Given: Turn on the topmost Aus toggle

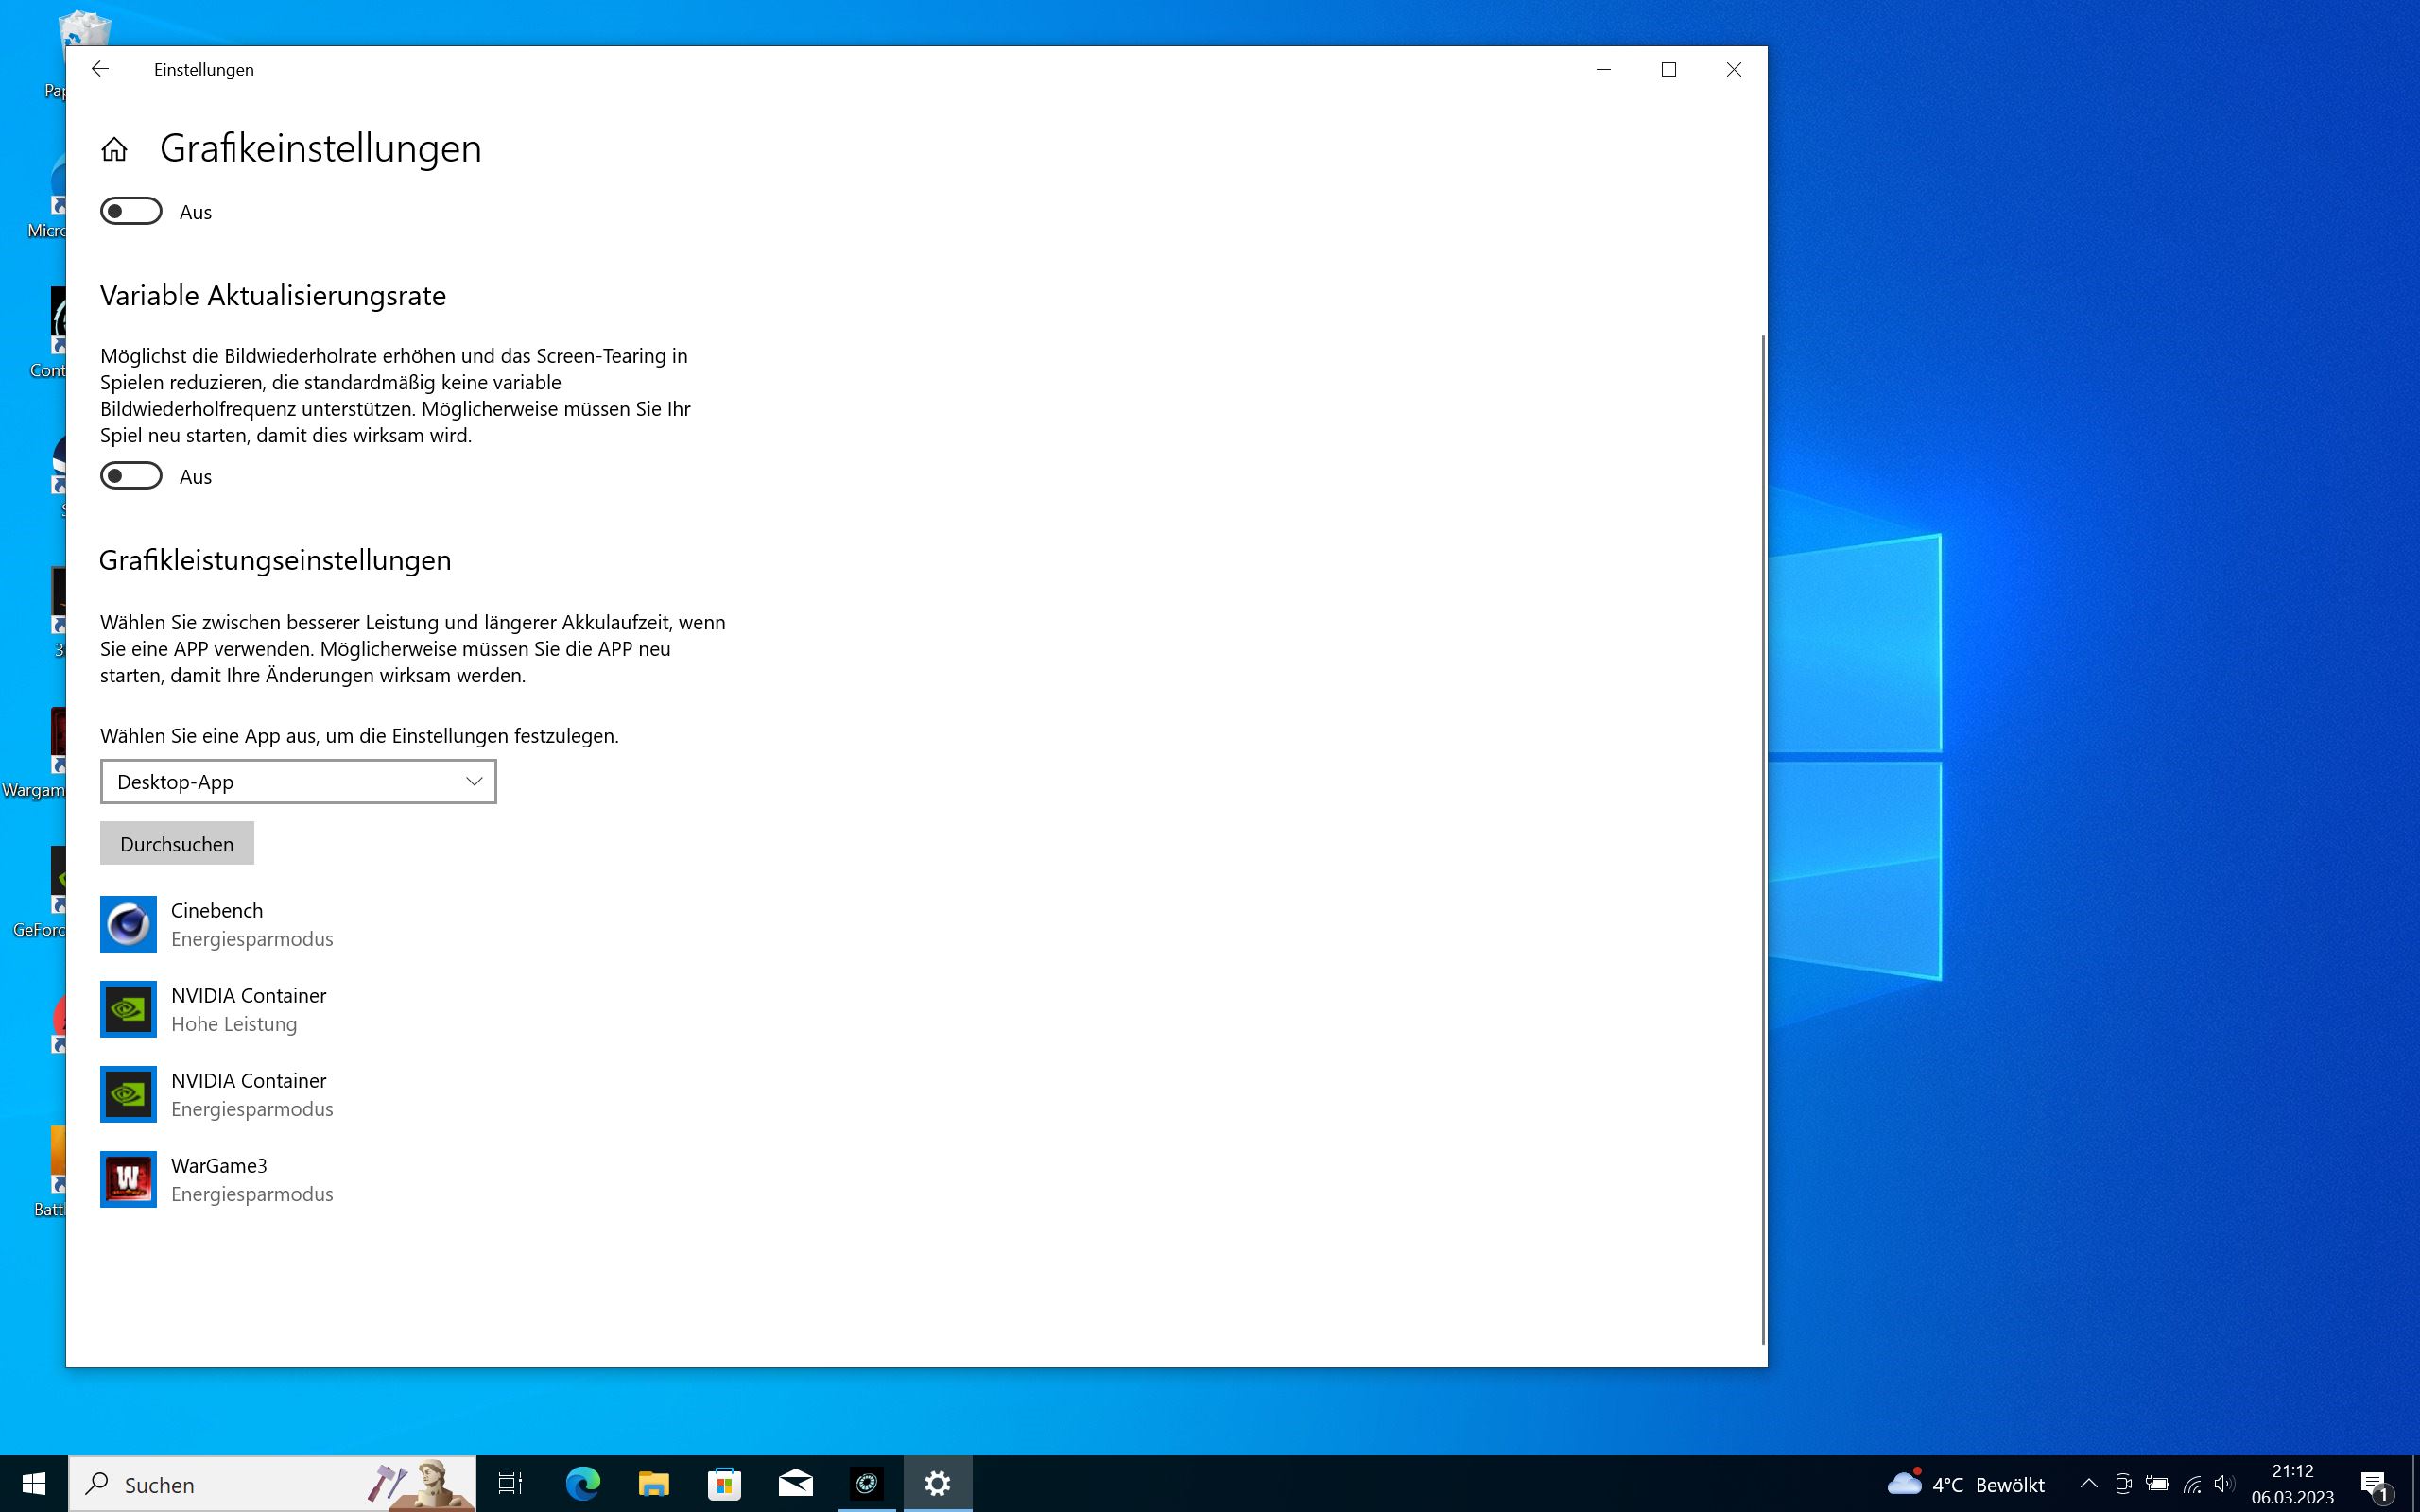Looking at the screenshot, I should [x=131, y=211].
